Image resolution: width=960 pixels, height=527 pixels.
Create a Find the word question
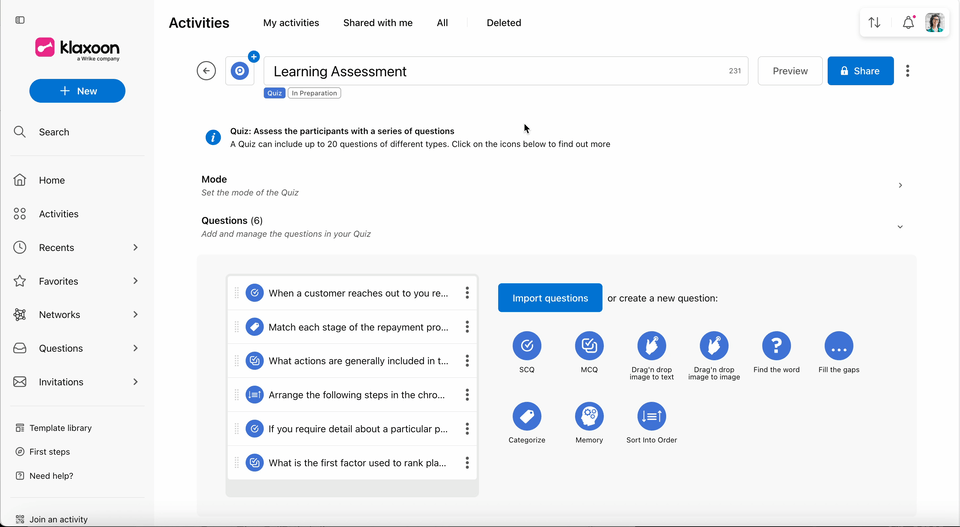pyautogui.click(x=776, y=346)
